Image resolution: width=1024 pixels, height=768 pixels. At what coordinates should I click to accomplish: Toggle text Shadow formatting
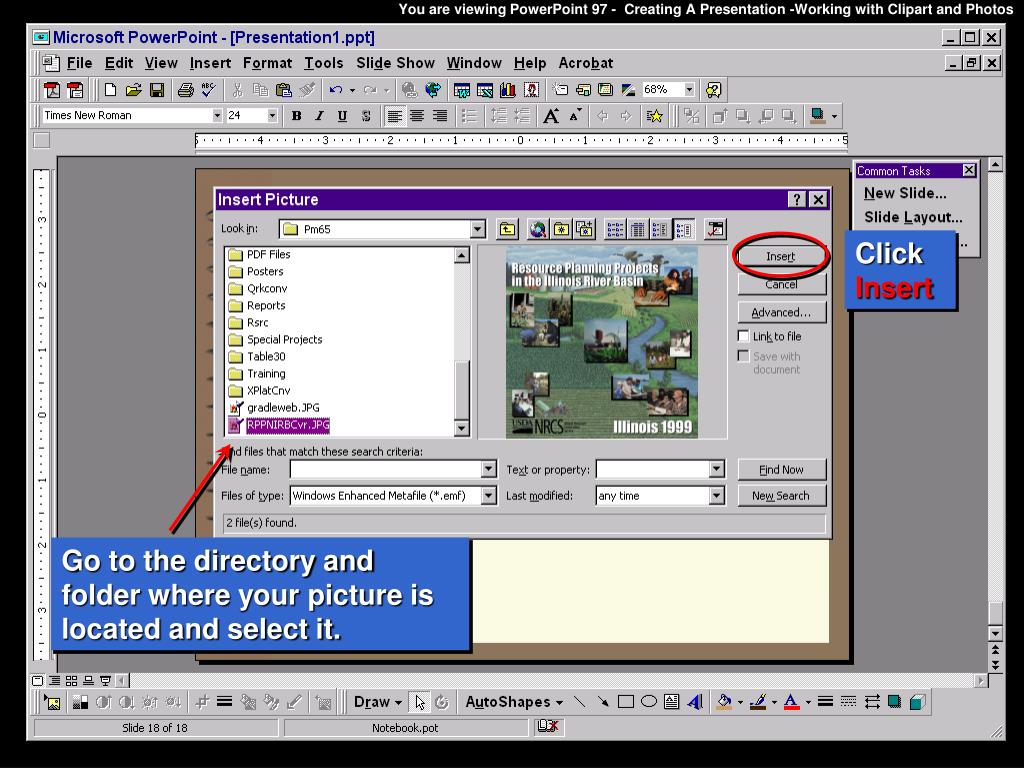[366, 116]
